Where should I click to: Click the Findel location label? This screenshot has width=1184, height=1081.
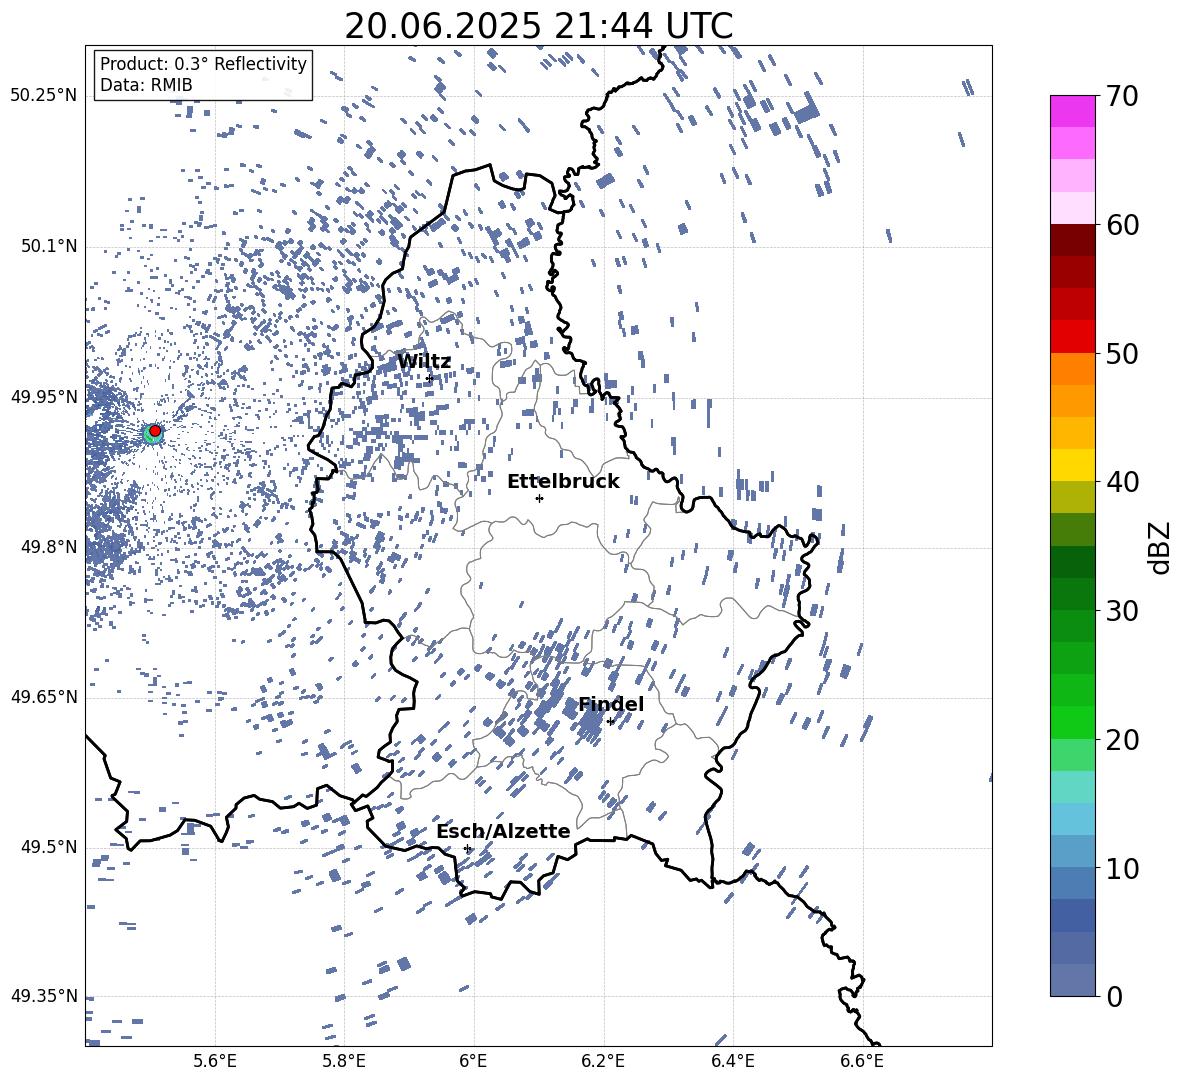611,704
